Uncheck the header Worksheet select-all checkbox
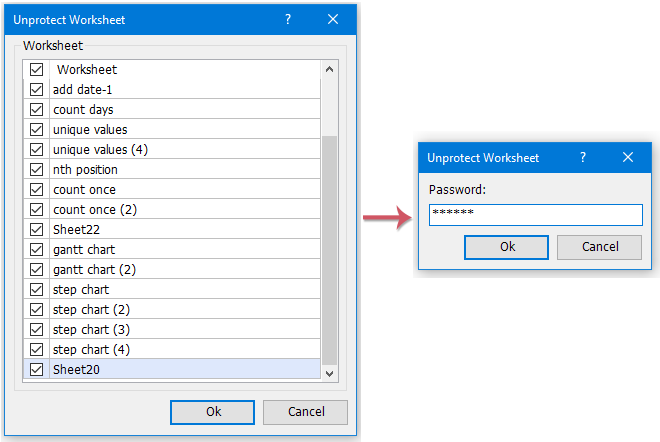The width and height of the screenshot is (660, 442). tap(37, 70)
